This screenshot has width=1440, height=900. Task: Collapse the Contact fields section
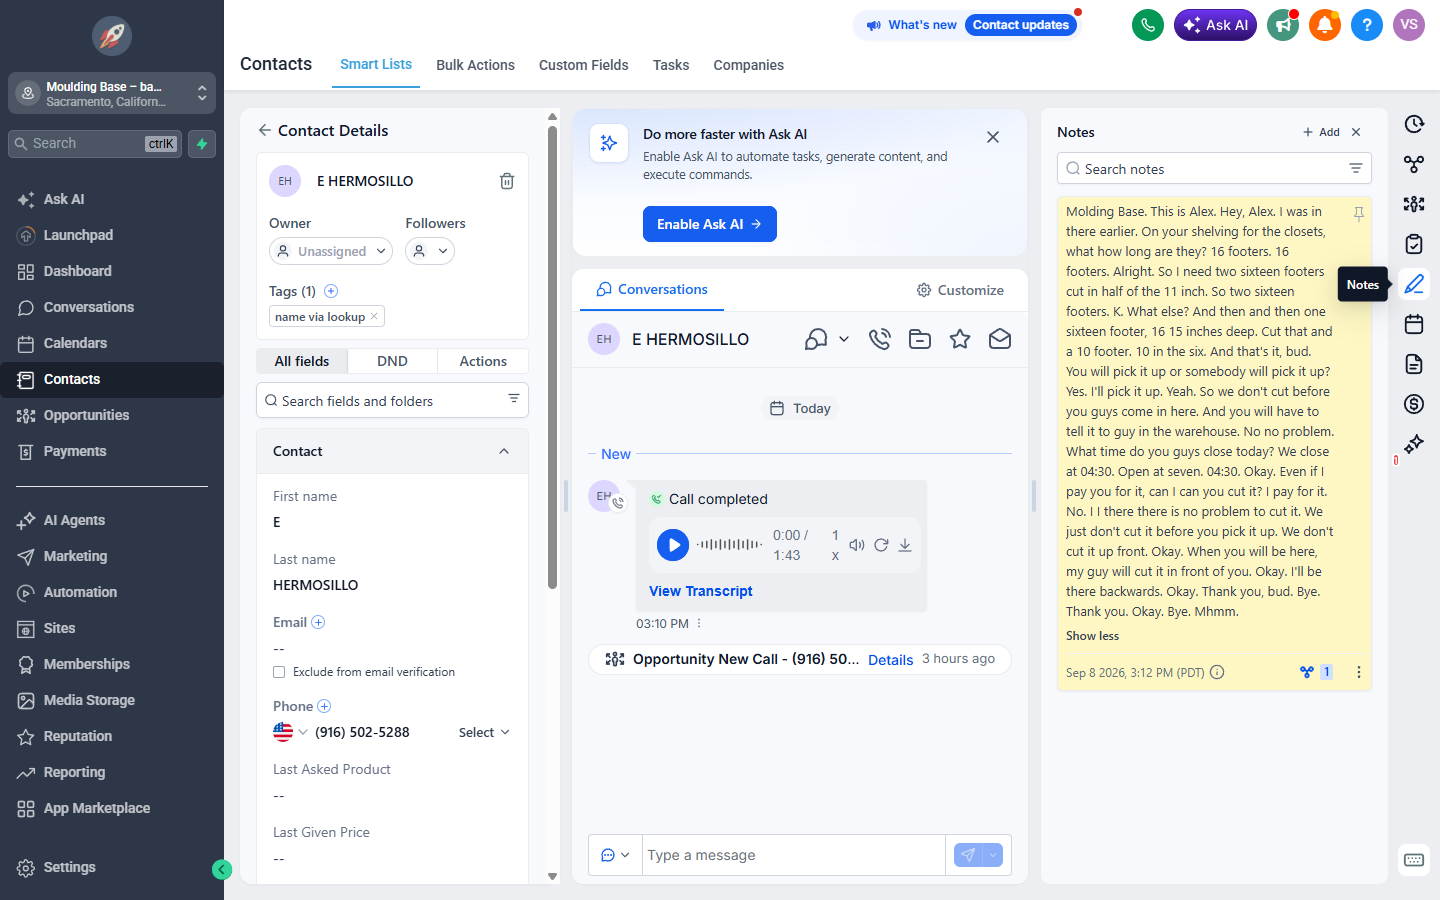pyautogui.click(x=504, y=451)
